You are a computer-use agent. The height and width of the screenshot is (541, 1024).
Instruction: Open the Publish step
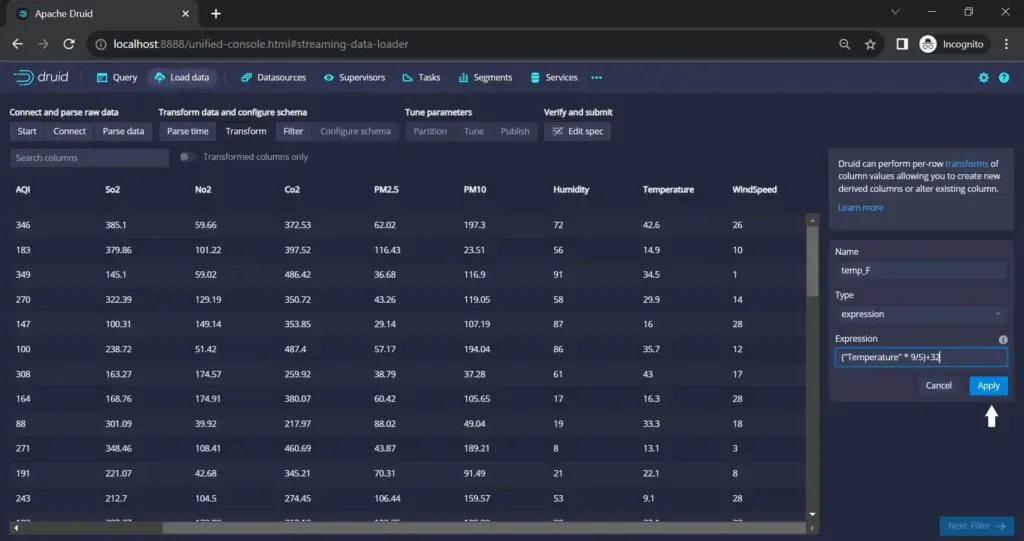pyautogui.click(x=515, y=131)
